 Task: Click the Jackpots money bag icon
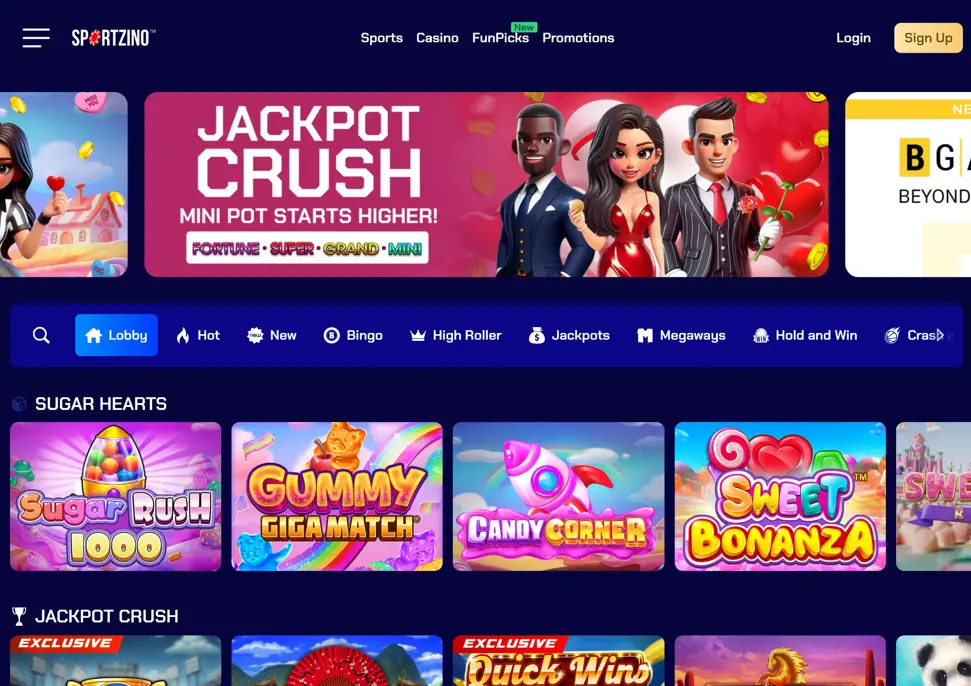click(537, 335)
